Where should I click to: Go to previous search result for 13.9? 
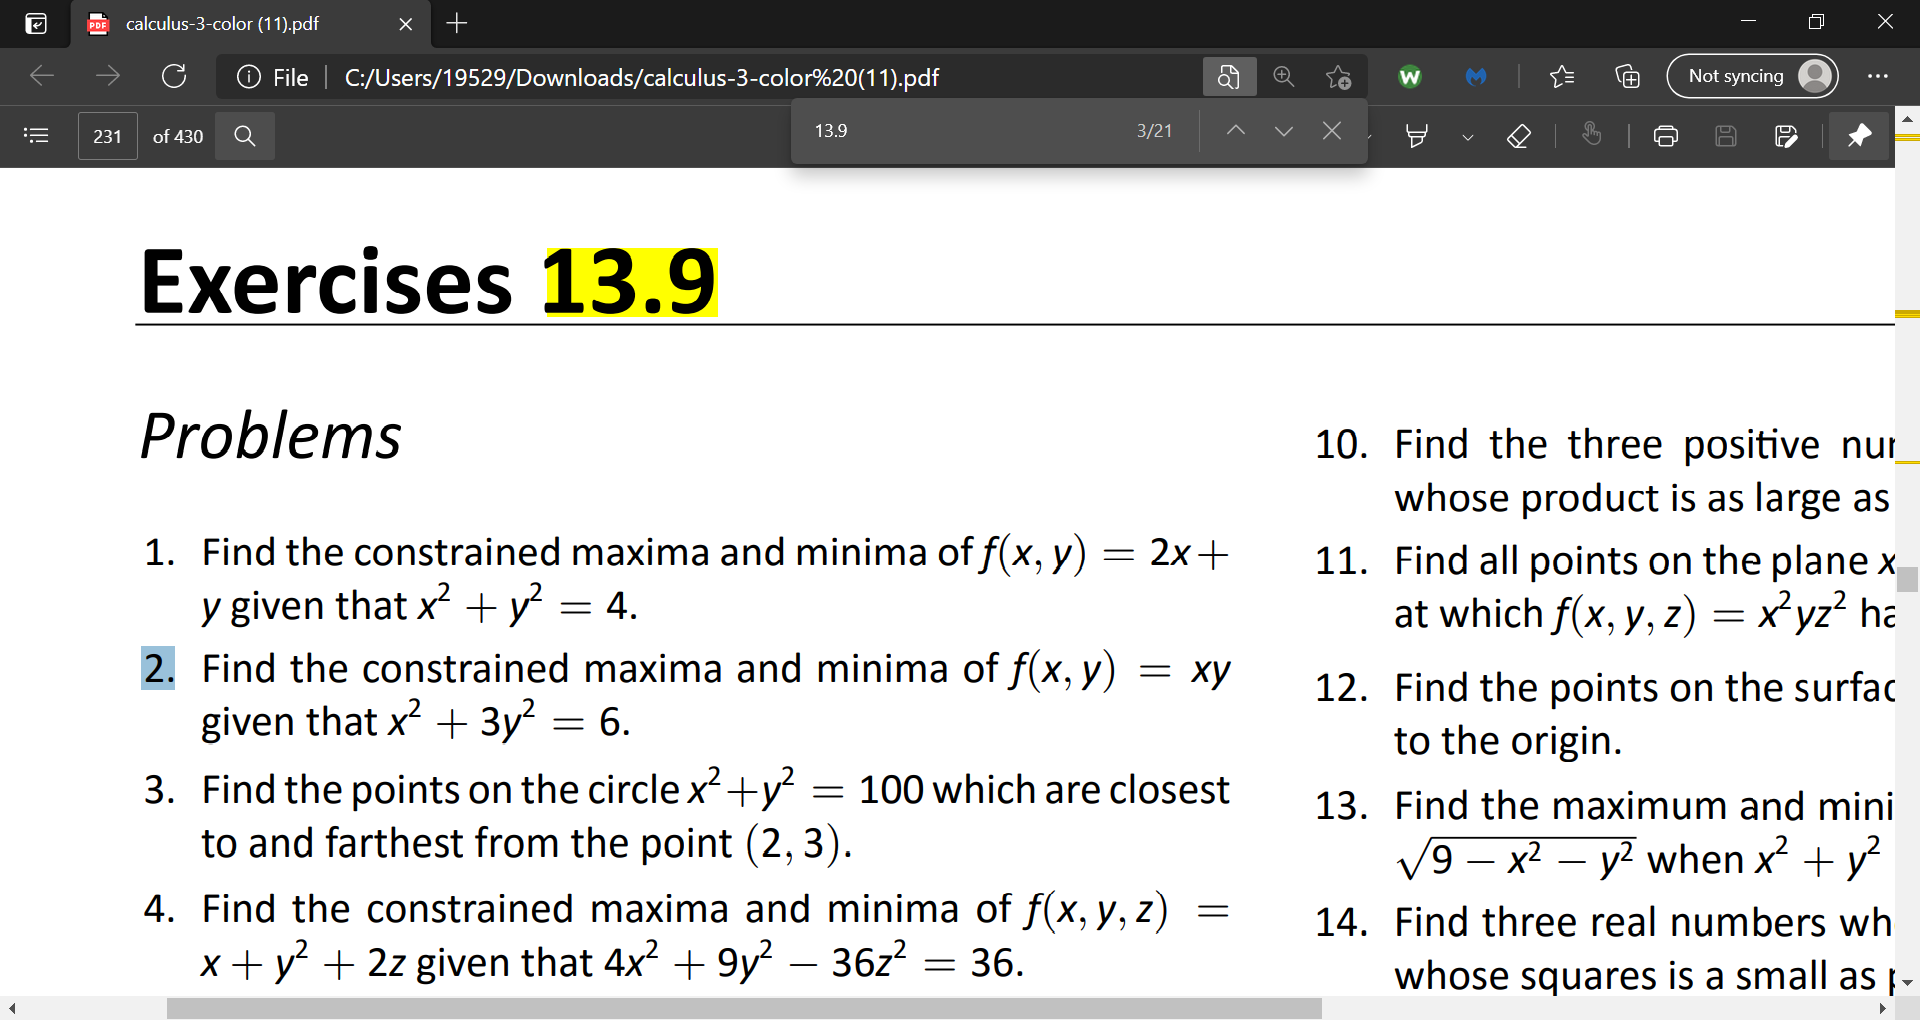pos(1235,130)
